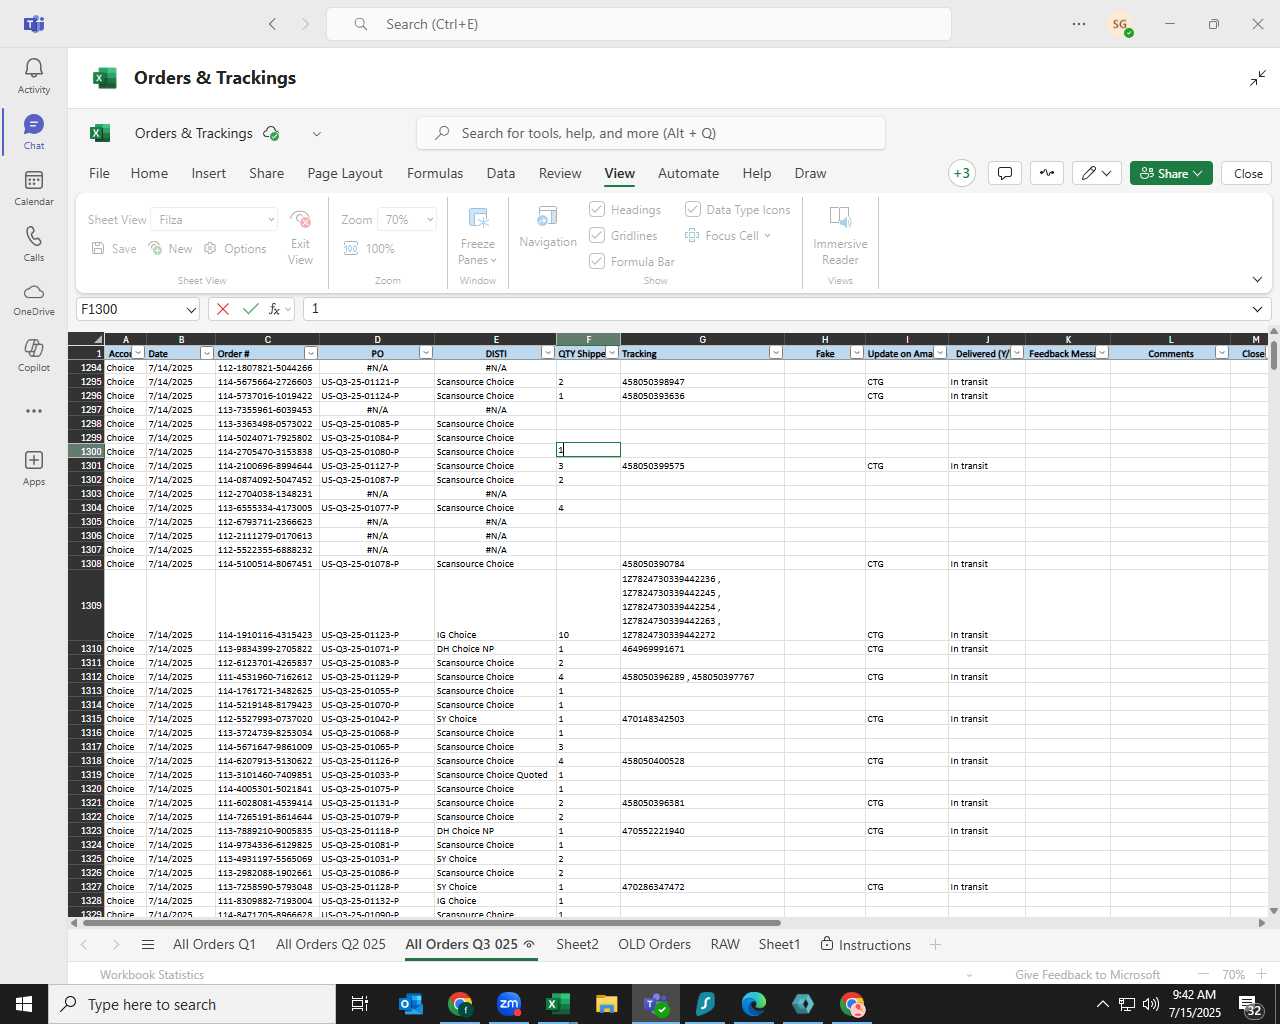This screenshot has width=1280, height=1024.
Task: Click Give Feedback to Microsoft link
Action: (1087, 974)
